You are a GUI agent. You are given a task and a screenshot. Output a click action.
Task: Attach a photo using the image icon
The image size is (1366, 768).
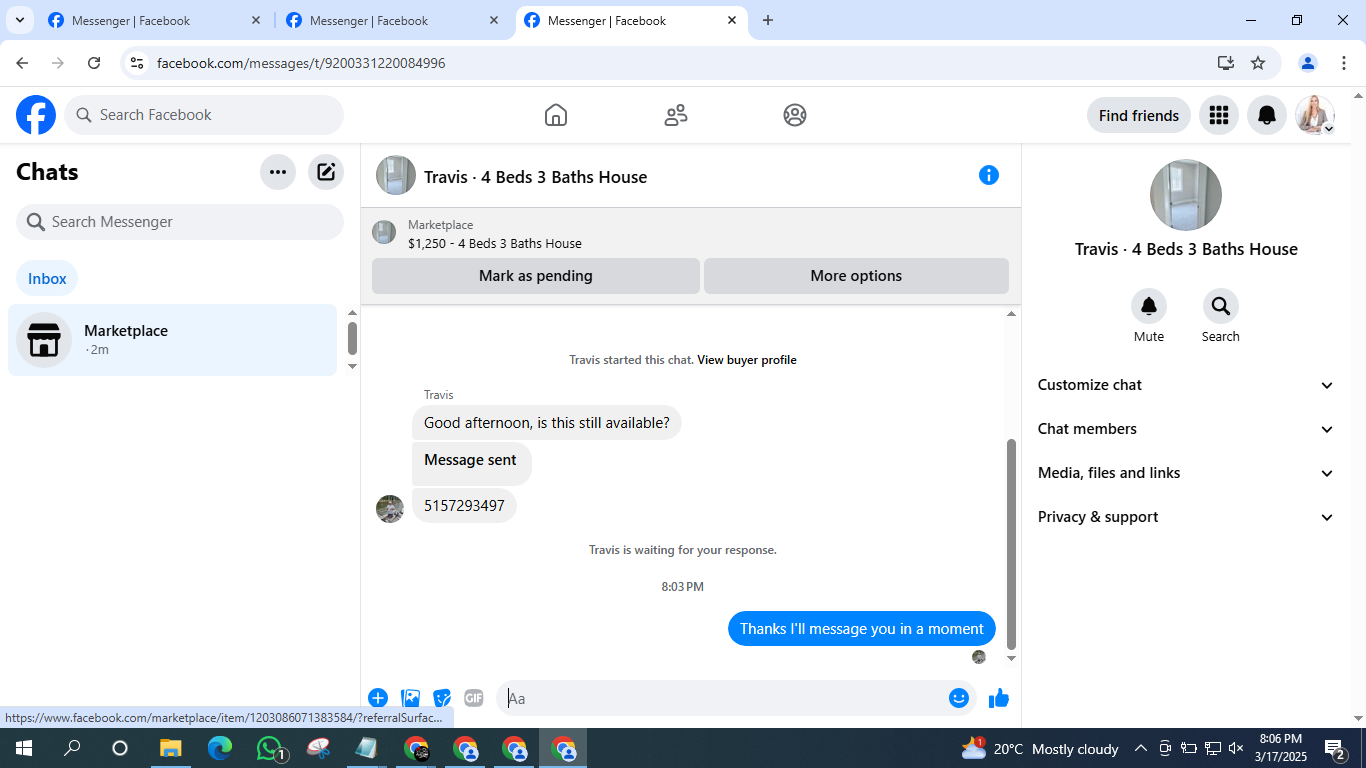point(410,698)
